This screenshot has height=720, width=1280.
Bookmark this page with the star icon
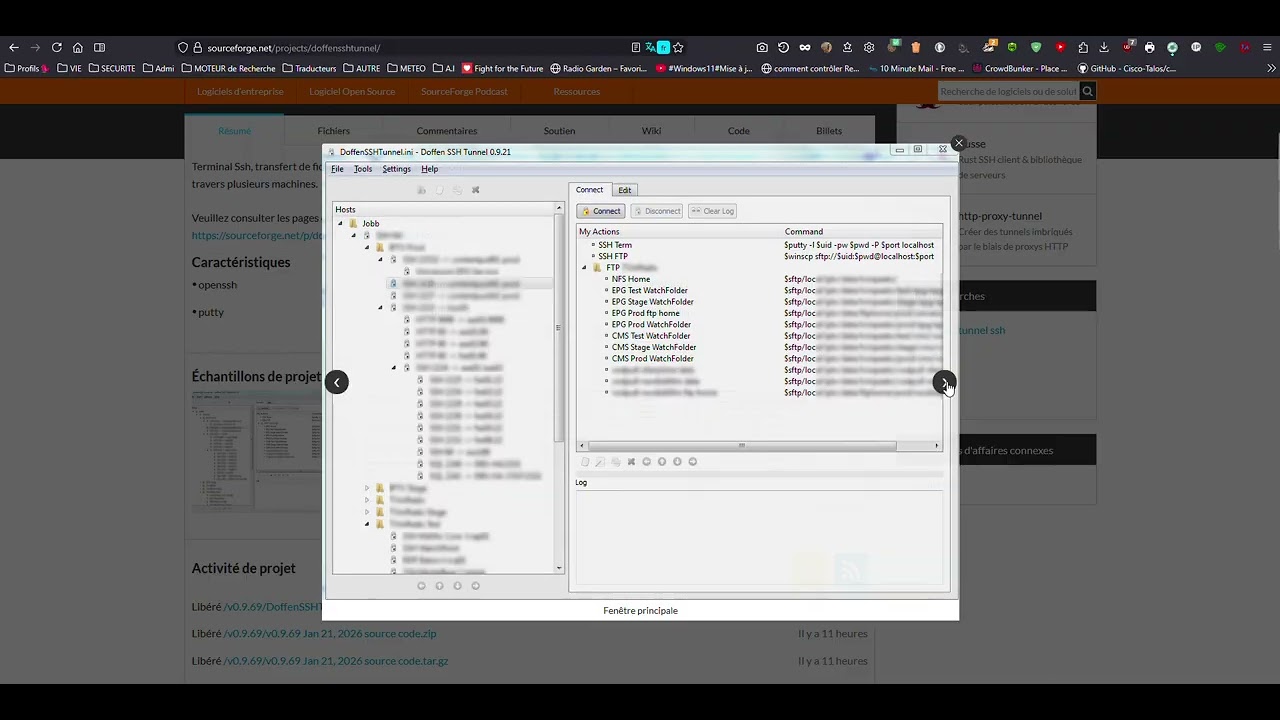tap(678, 47)
